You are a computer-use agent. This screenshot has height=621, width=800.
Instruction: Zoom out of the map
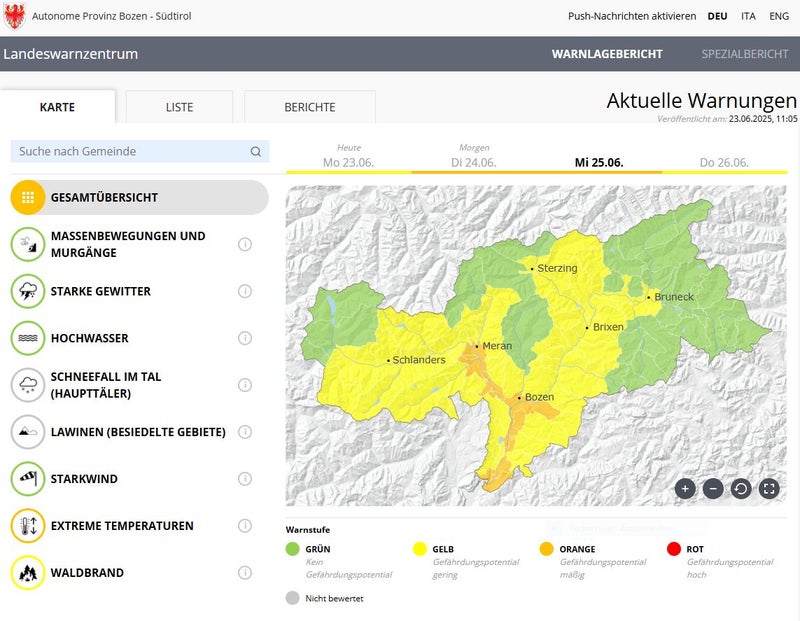pos(713,489)
